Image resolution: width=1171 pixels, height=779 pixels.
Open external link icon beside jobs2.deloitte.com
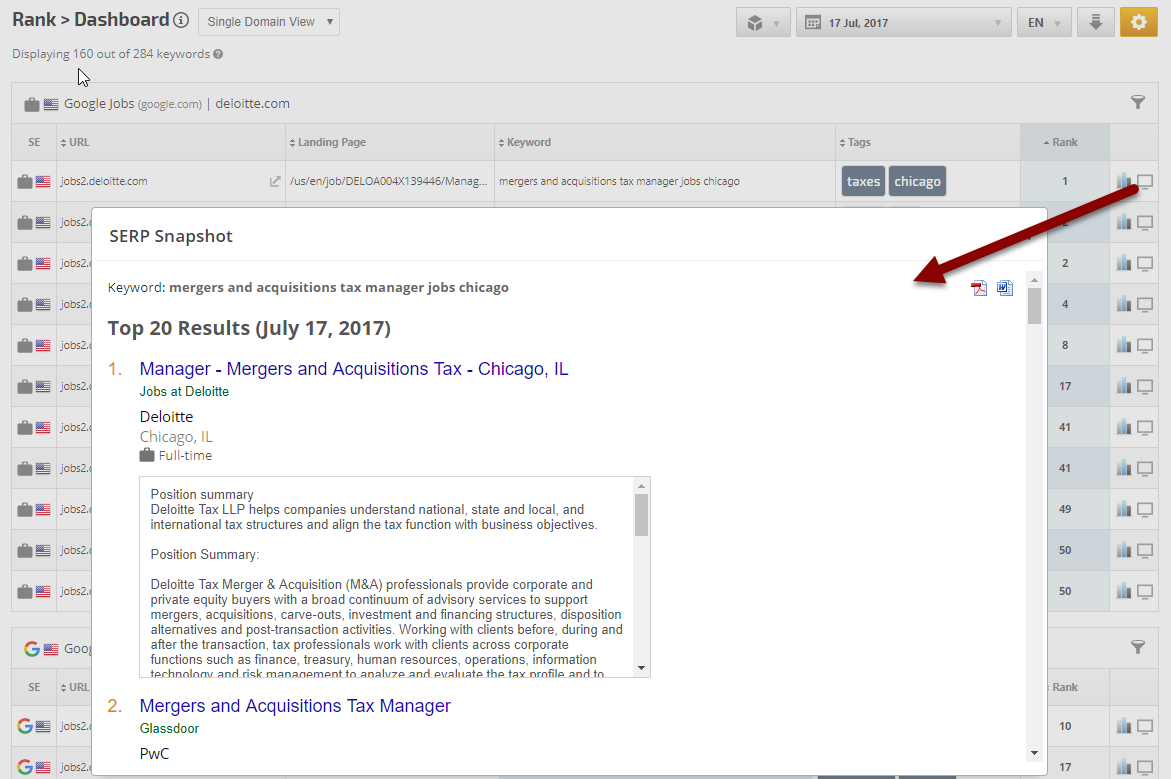pos(275,182)
